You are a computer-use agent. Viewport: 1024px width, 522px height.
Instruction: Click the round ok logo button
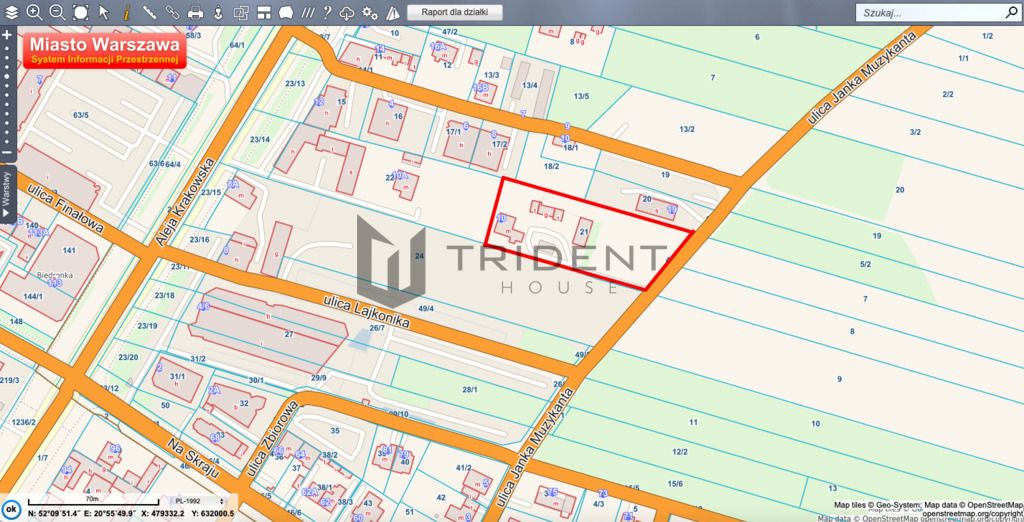(10, 508)
